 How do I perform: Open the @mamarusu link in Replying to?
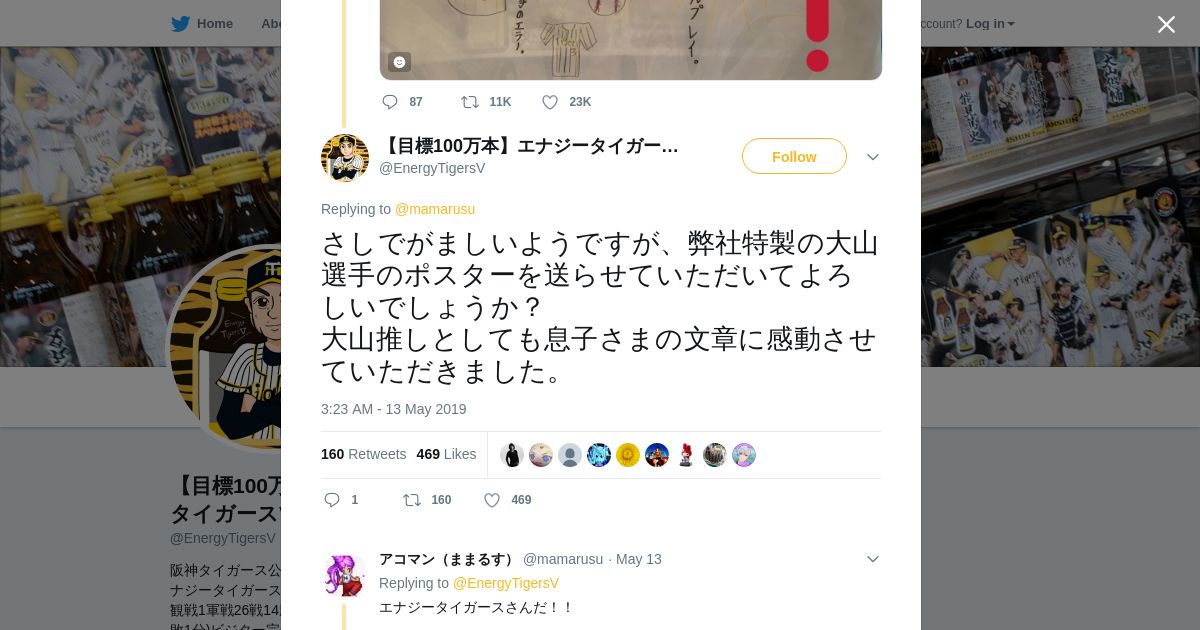tap(435, 209)
